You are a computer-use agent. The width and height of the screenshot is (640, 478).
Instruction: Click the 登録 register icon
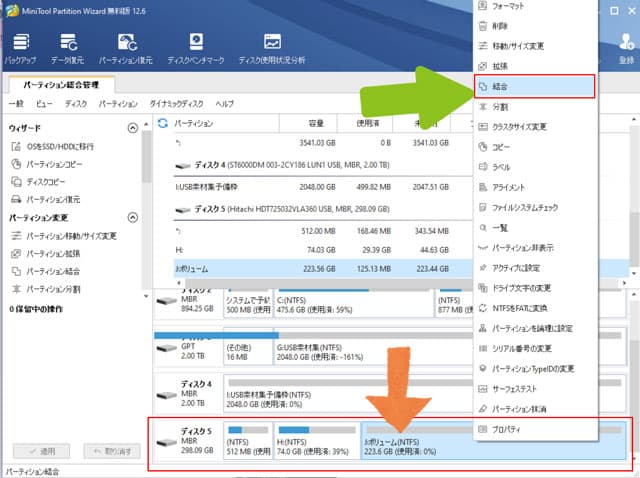626,49
